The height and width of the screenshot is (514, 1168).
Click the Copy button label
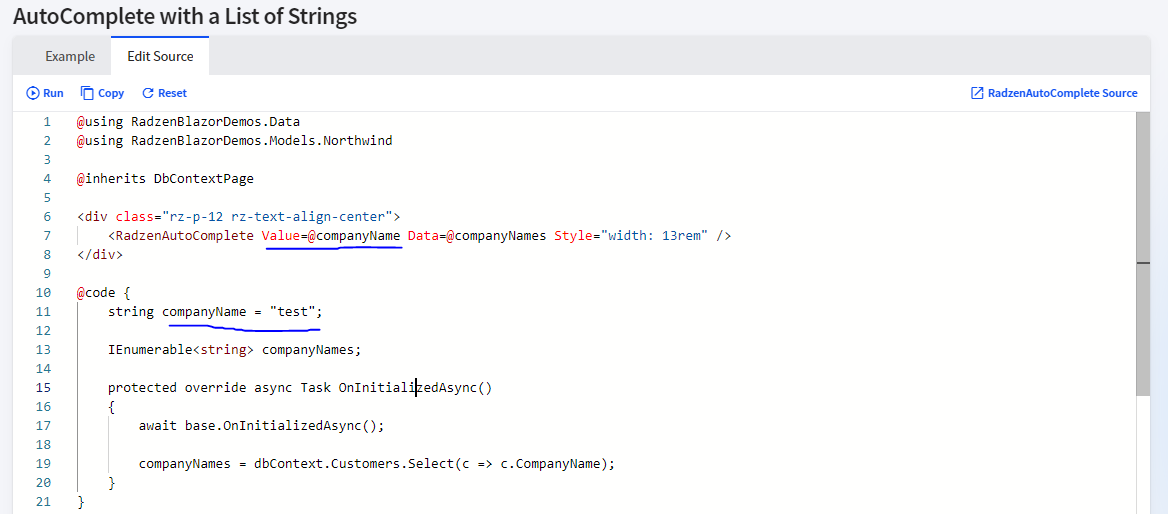[x=111, y=93]
